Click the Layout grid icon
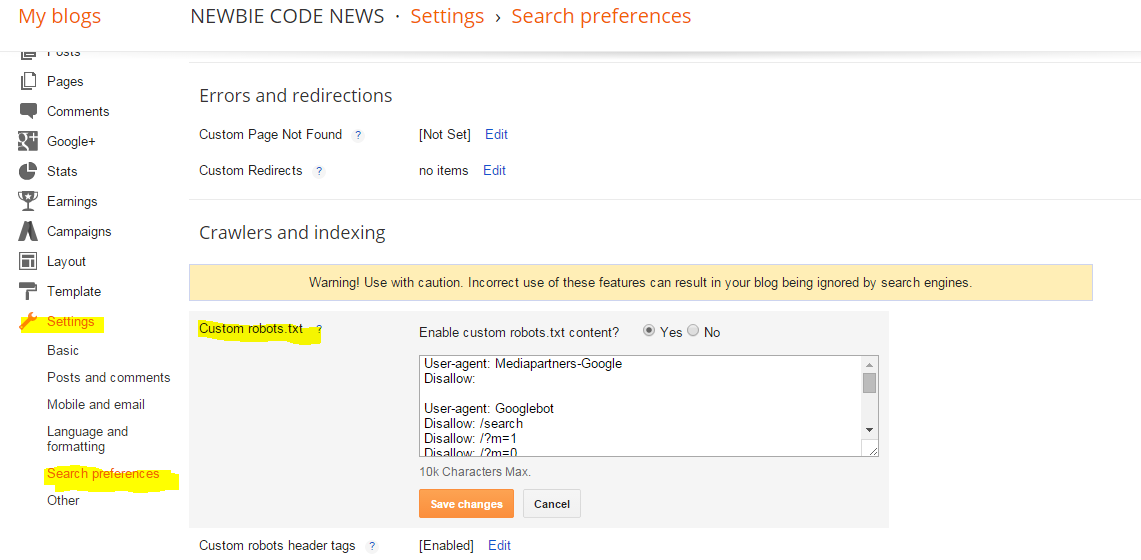The width and height of the screenshot is (1141, 560). click(28, 261)
